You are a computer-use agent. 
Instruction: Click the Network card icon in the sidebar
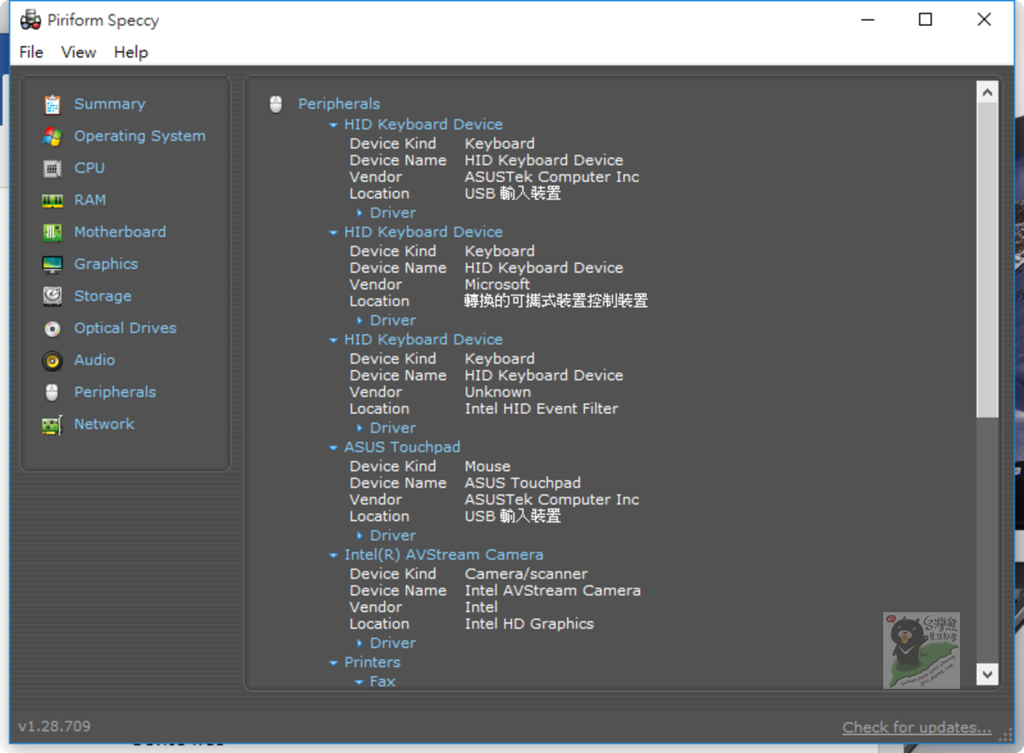[x=52, y=425]
